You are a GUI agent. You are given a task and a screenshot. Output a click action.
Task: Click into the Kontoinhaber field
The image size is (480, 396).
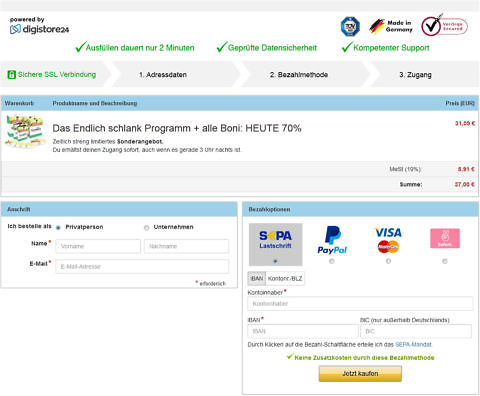coord(360,304)
